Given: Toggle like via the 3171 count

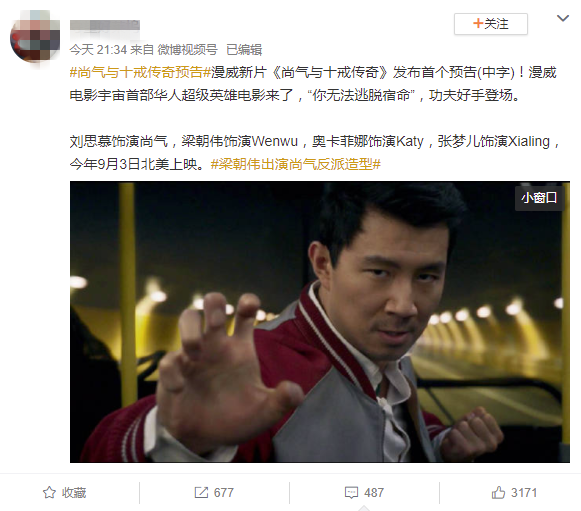Looking at the screenshot, I should pos(524,493).
